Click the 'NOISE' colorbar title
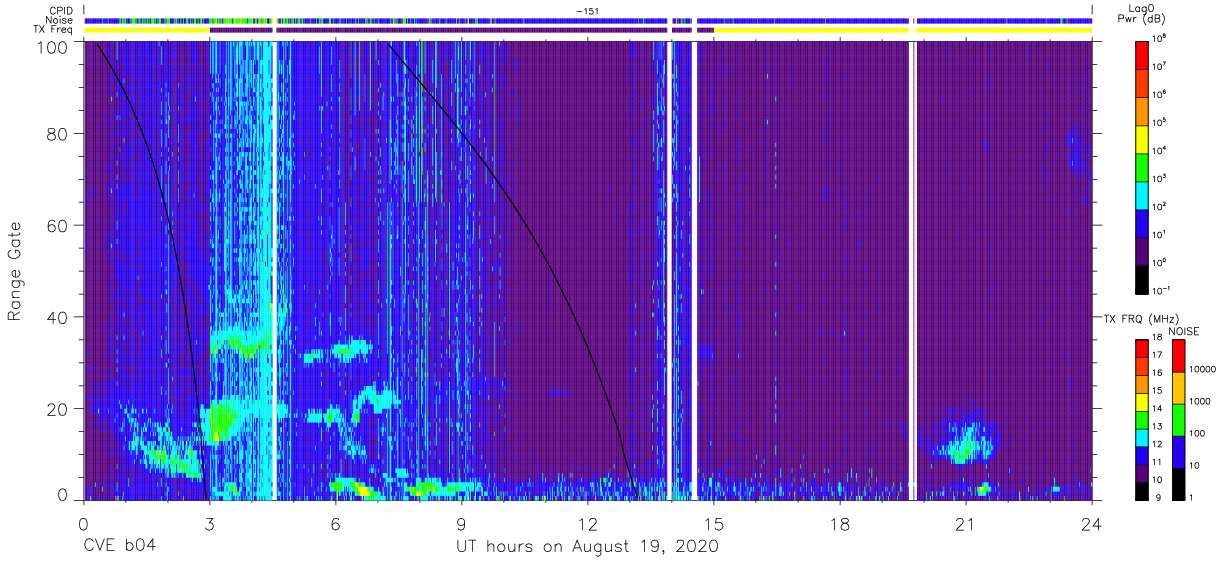 (1184, 330)
